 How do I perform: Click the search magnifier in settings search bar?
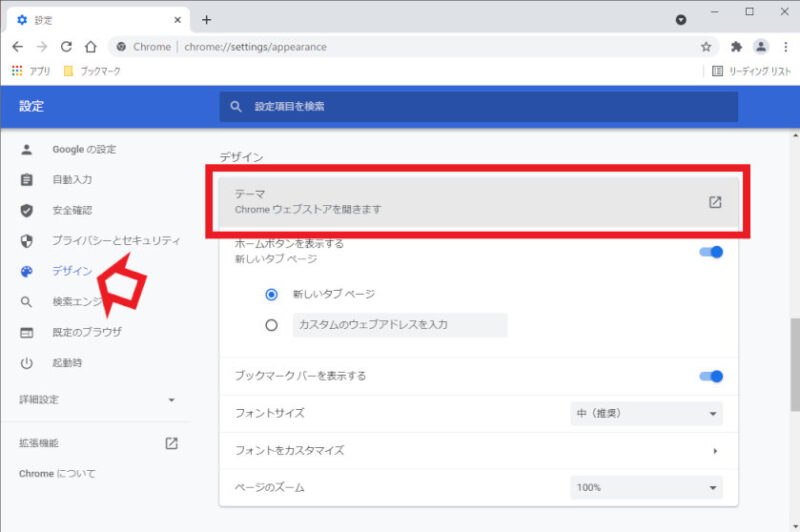coord(236,107)
